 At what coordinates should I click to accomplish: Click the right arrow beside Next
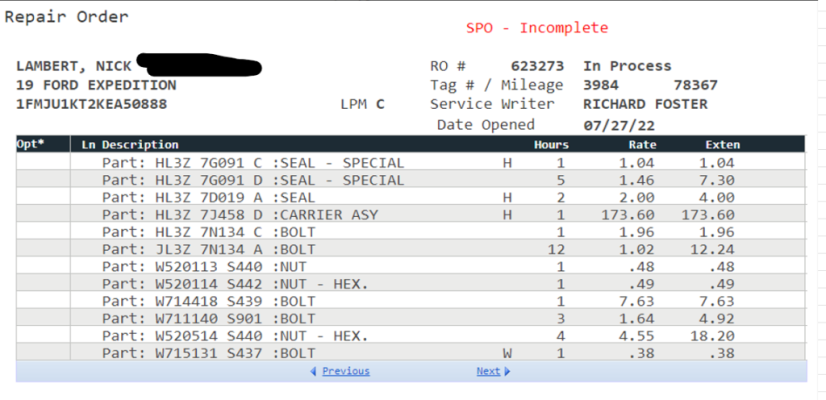[x=507, y=372]
